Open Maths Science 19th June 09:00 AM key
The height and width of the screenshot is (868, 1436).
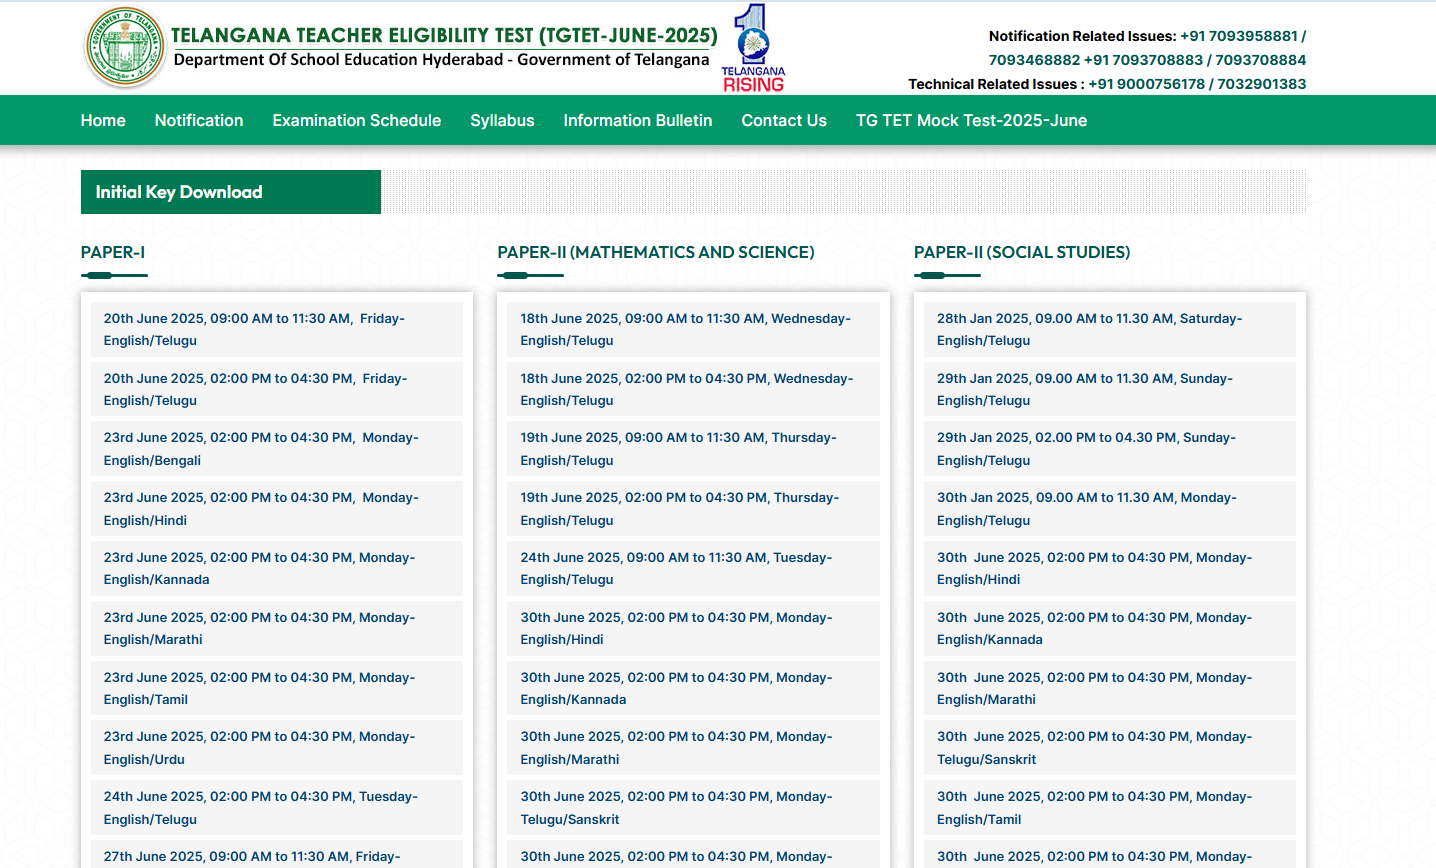click(x=693, y=449)
